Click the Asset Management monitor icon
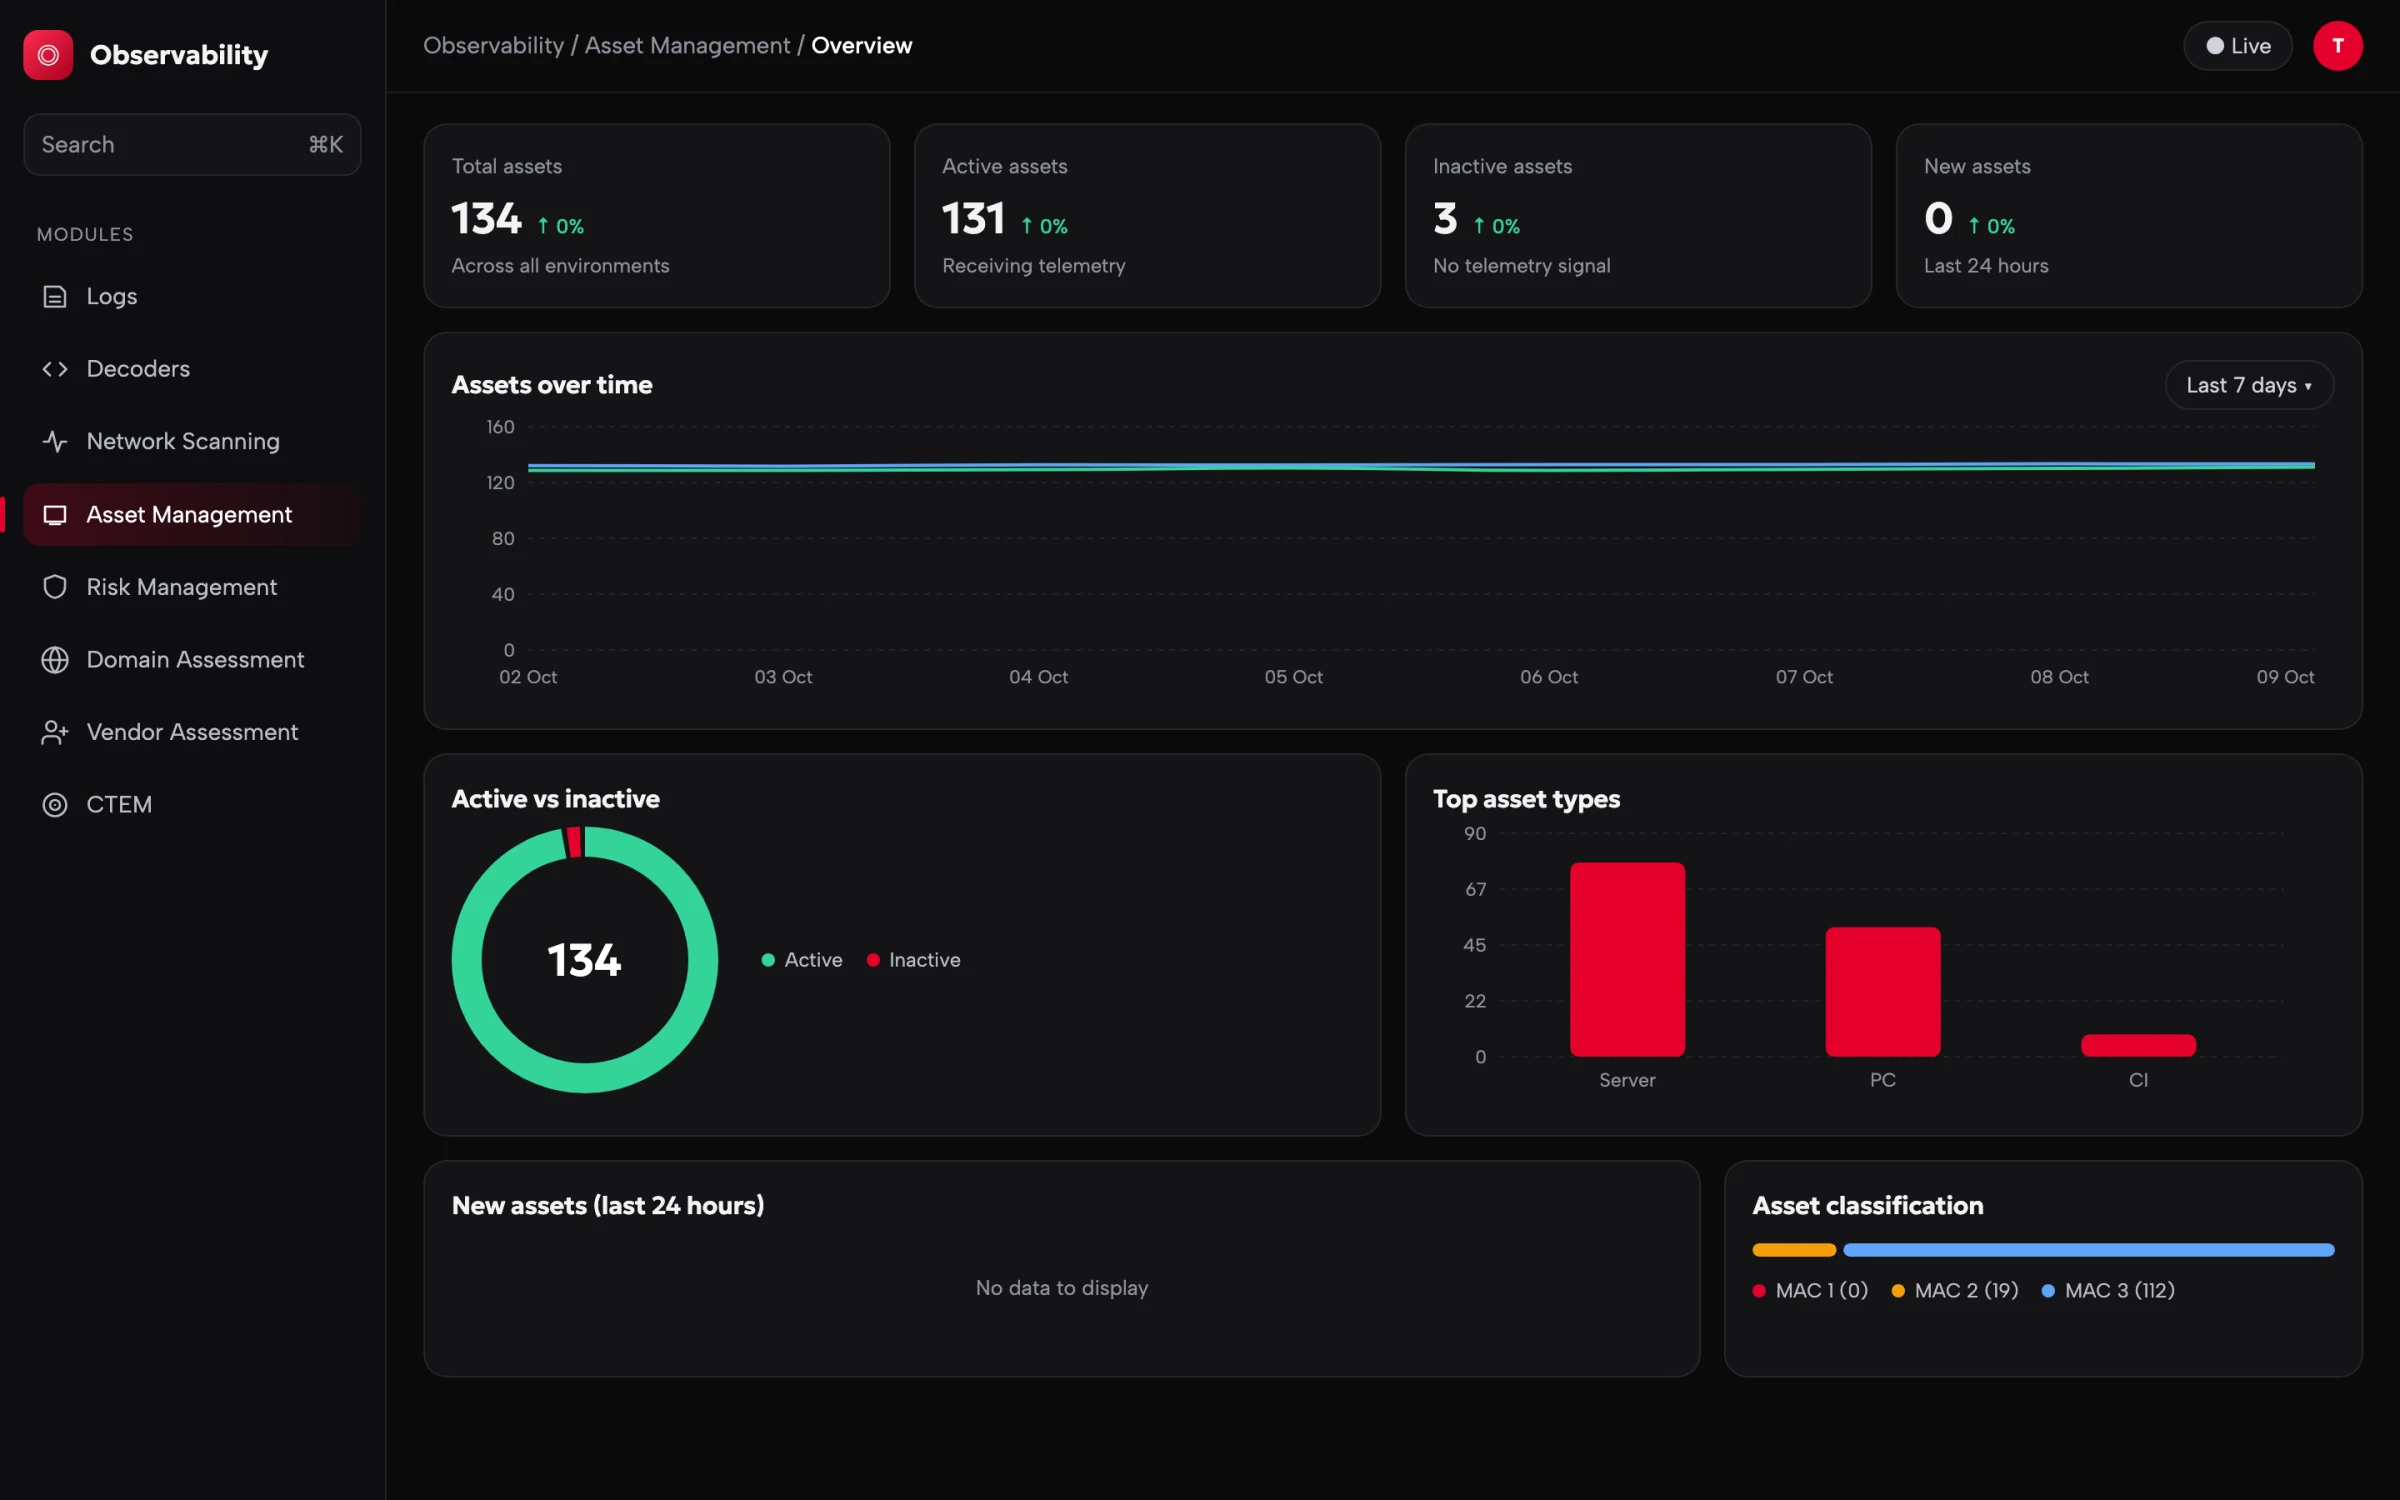The height and width of the screenshot is (1500, 2400). (55, 515)
